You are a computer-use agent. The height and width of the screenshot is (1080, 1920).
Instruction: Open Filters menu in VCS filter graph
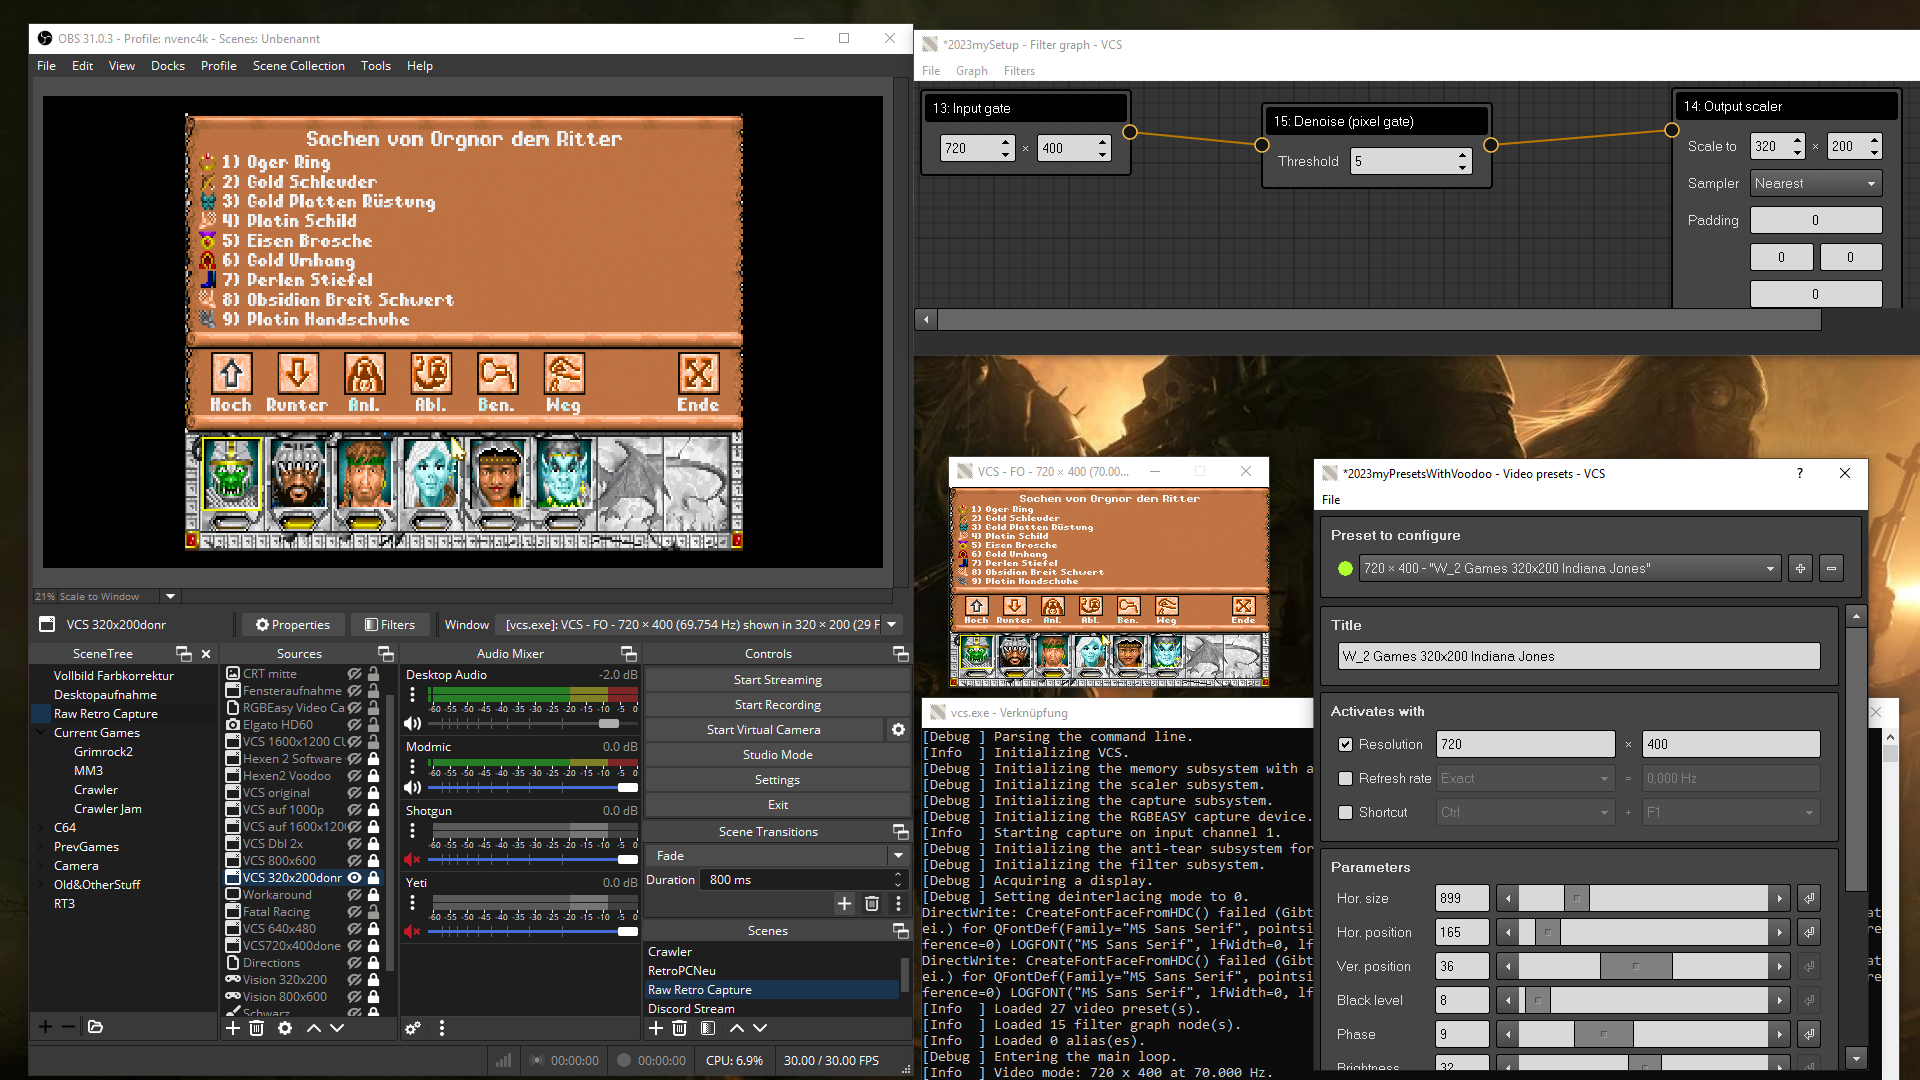(x=1019, y=71)
